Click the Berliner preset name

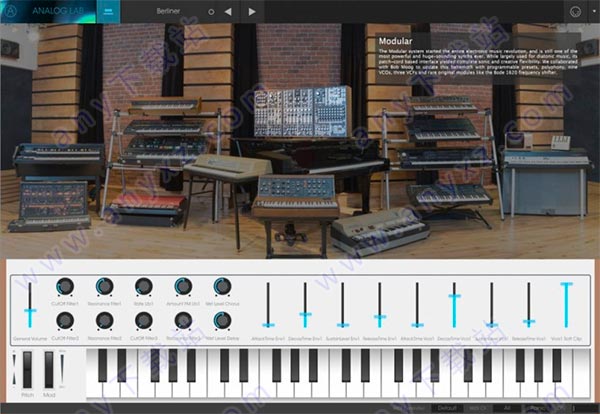[x=168, y=11]
